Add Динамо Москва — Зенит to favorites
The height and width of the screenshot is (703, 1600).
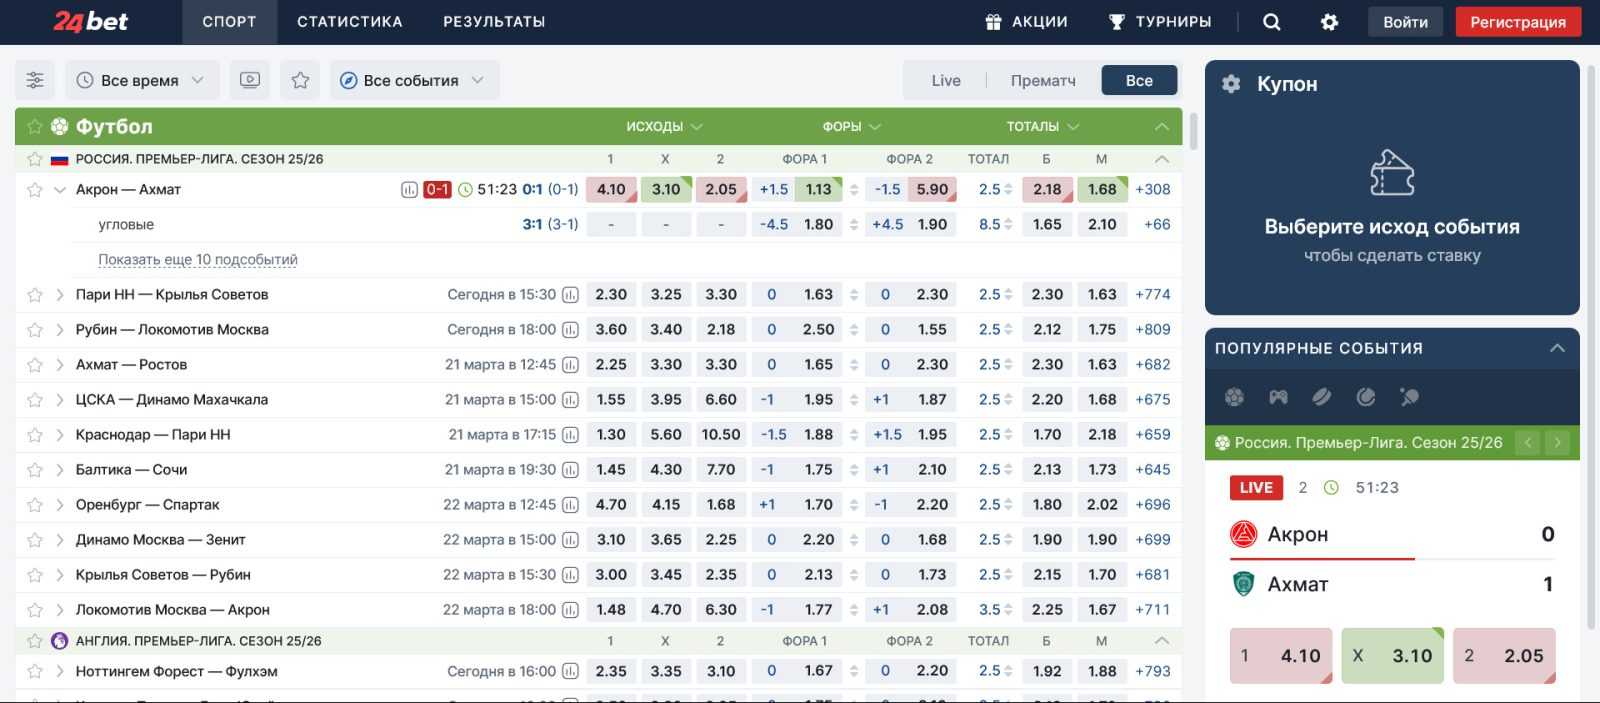(x=35, y=539)
